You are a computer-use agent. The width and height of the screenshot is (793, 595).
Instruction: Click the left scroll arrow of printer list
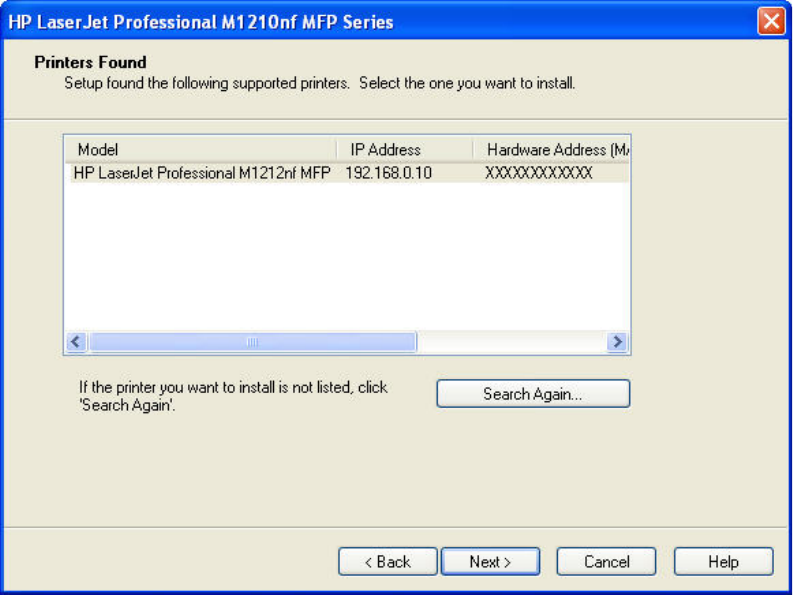[76, 342]
